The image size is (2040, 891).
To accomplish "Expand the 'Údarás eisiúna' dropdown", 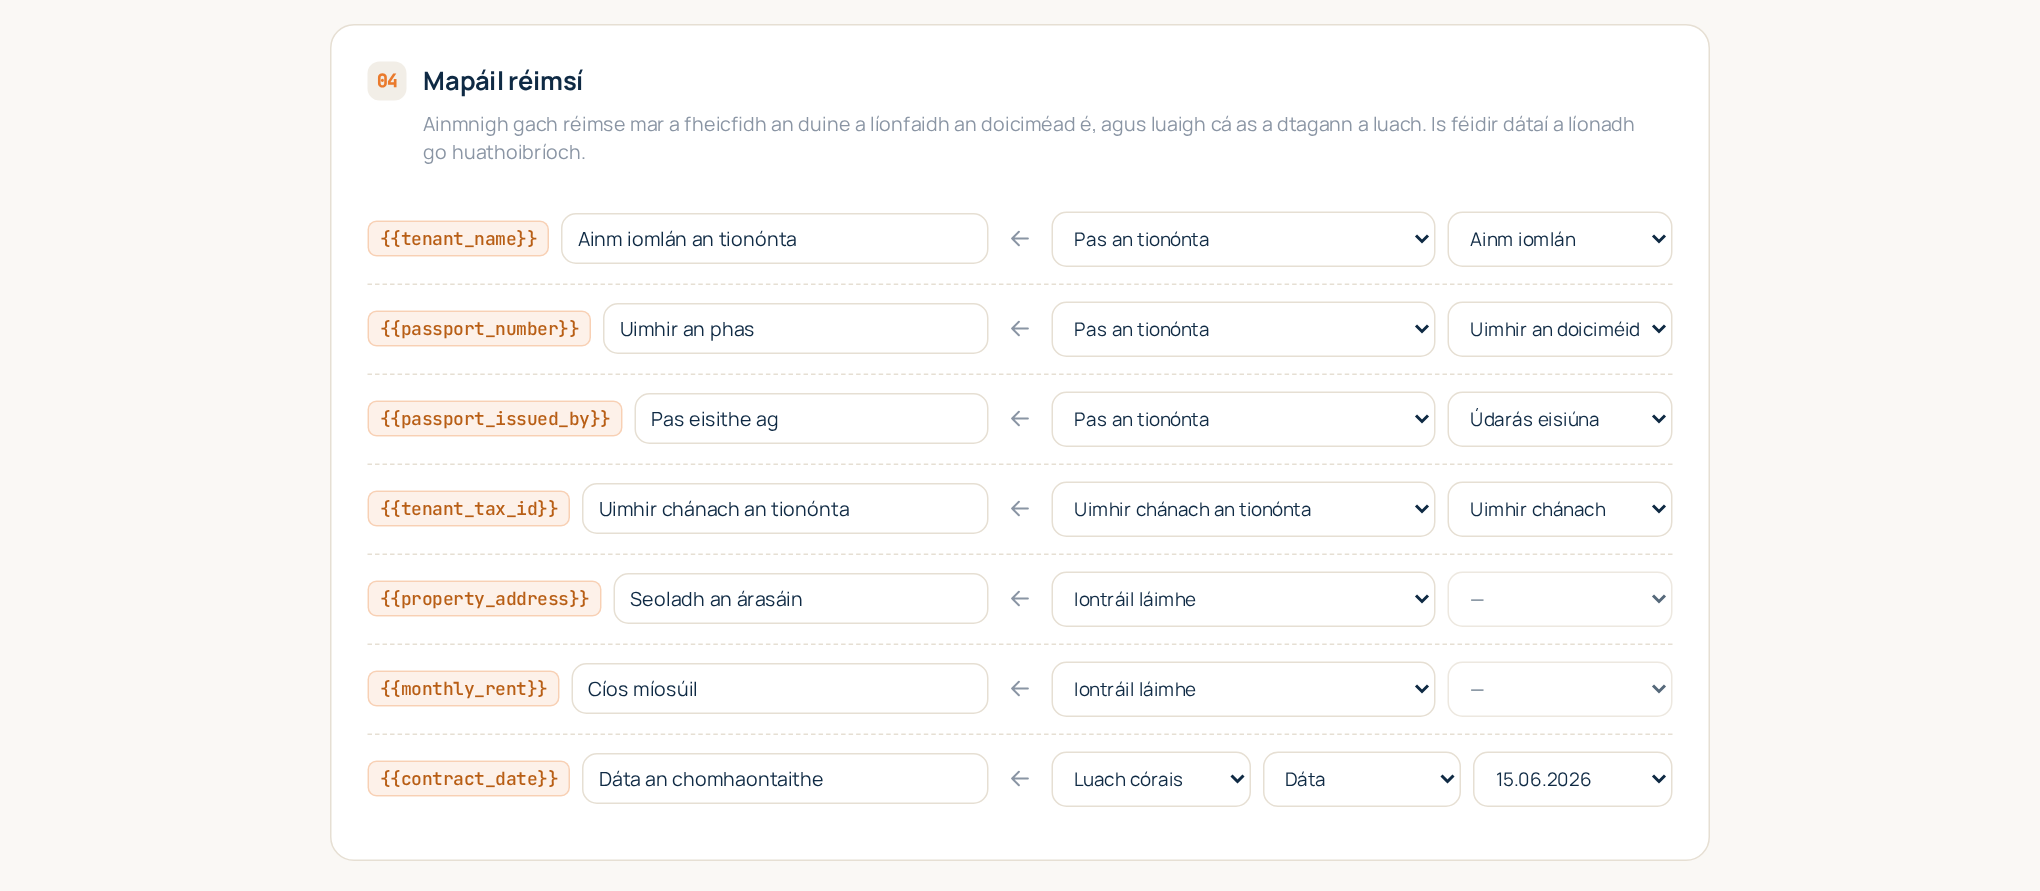I will 1560,419.
